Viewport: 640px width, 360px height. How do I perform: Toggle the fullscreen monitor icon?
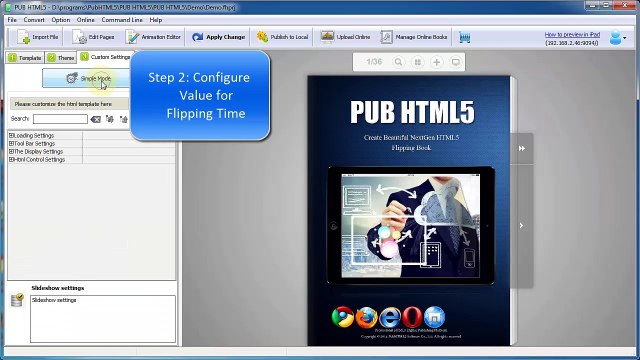point(456,62)
